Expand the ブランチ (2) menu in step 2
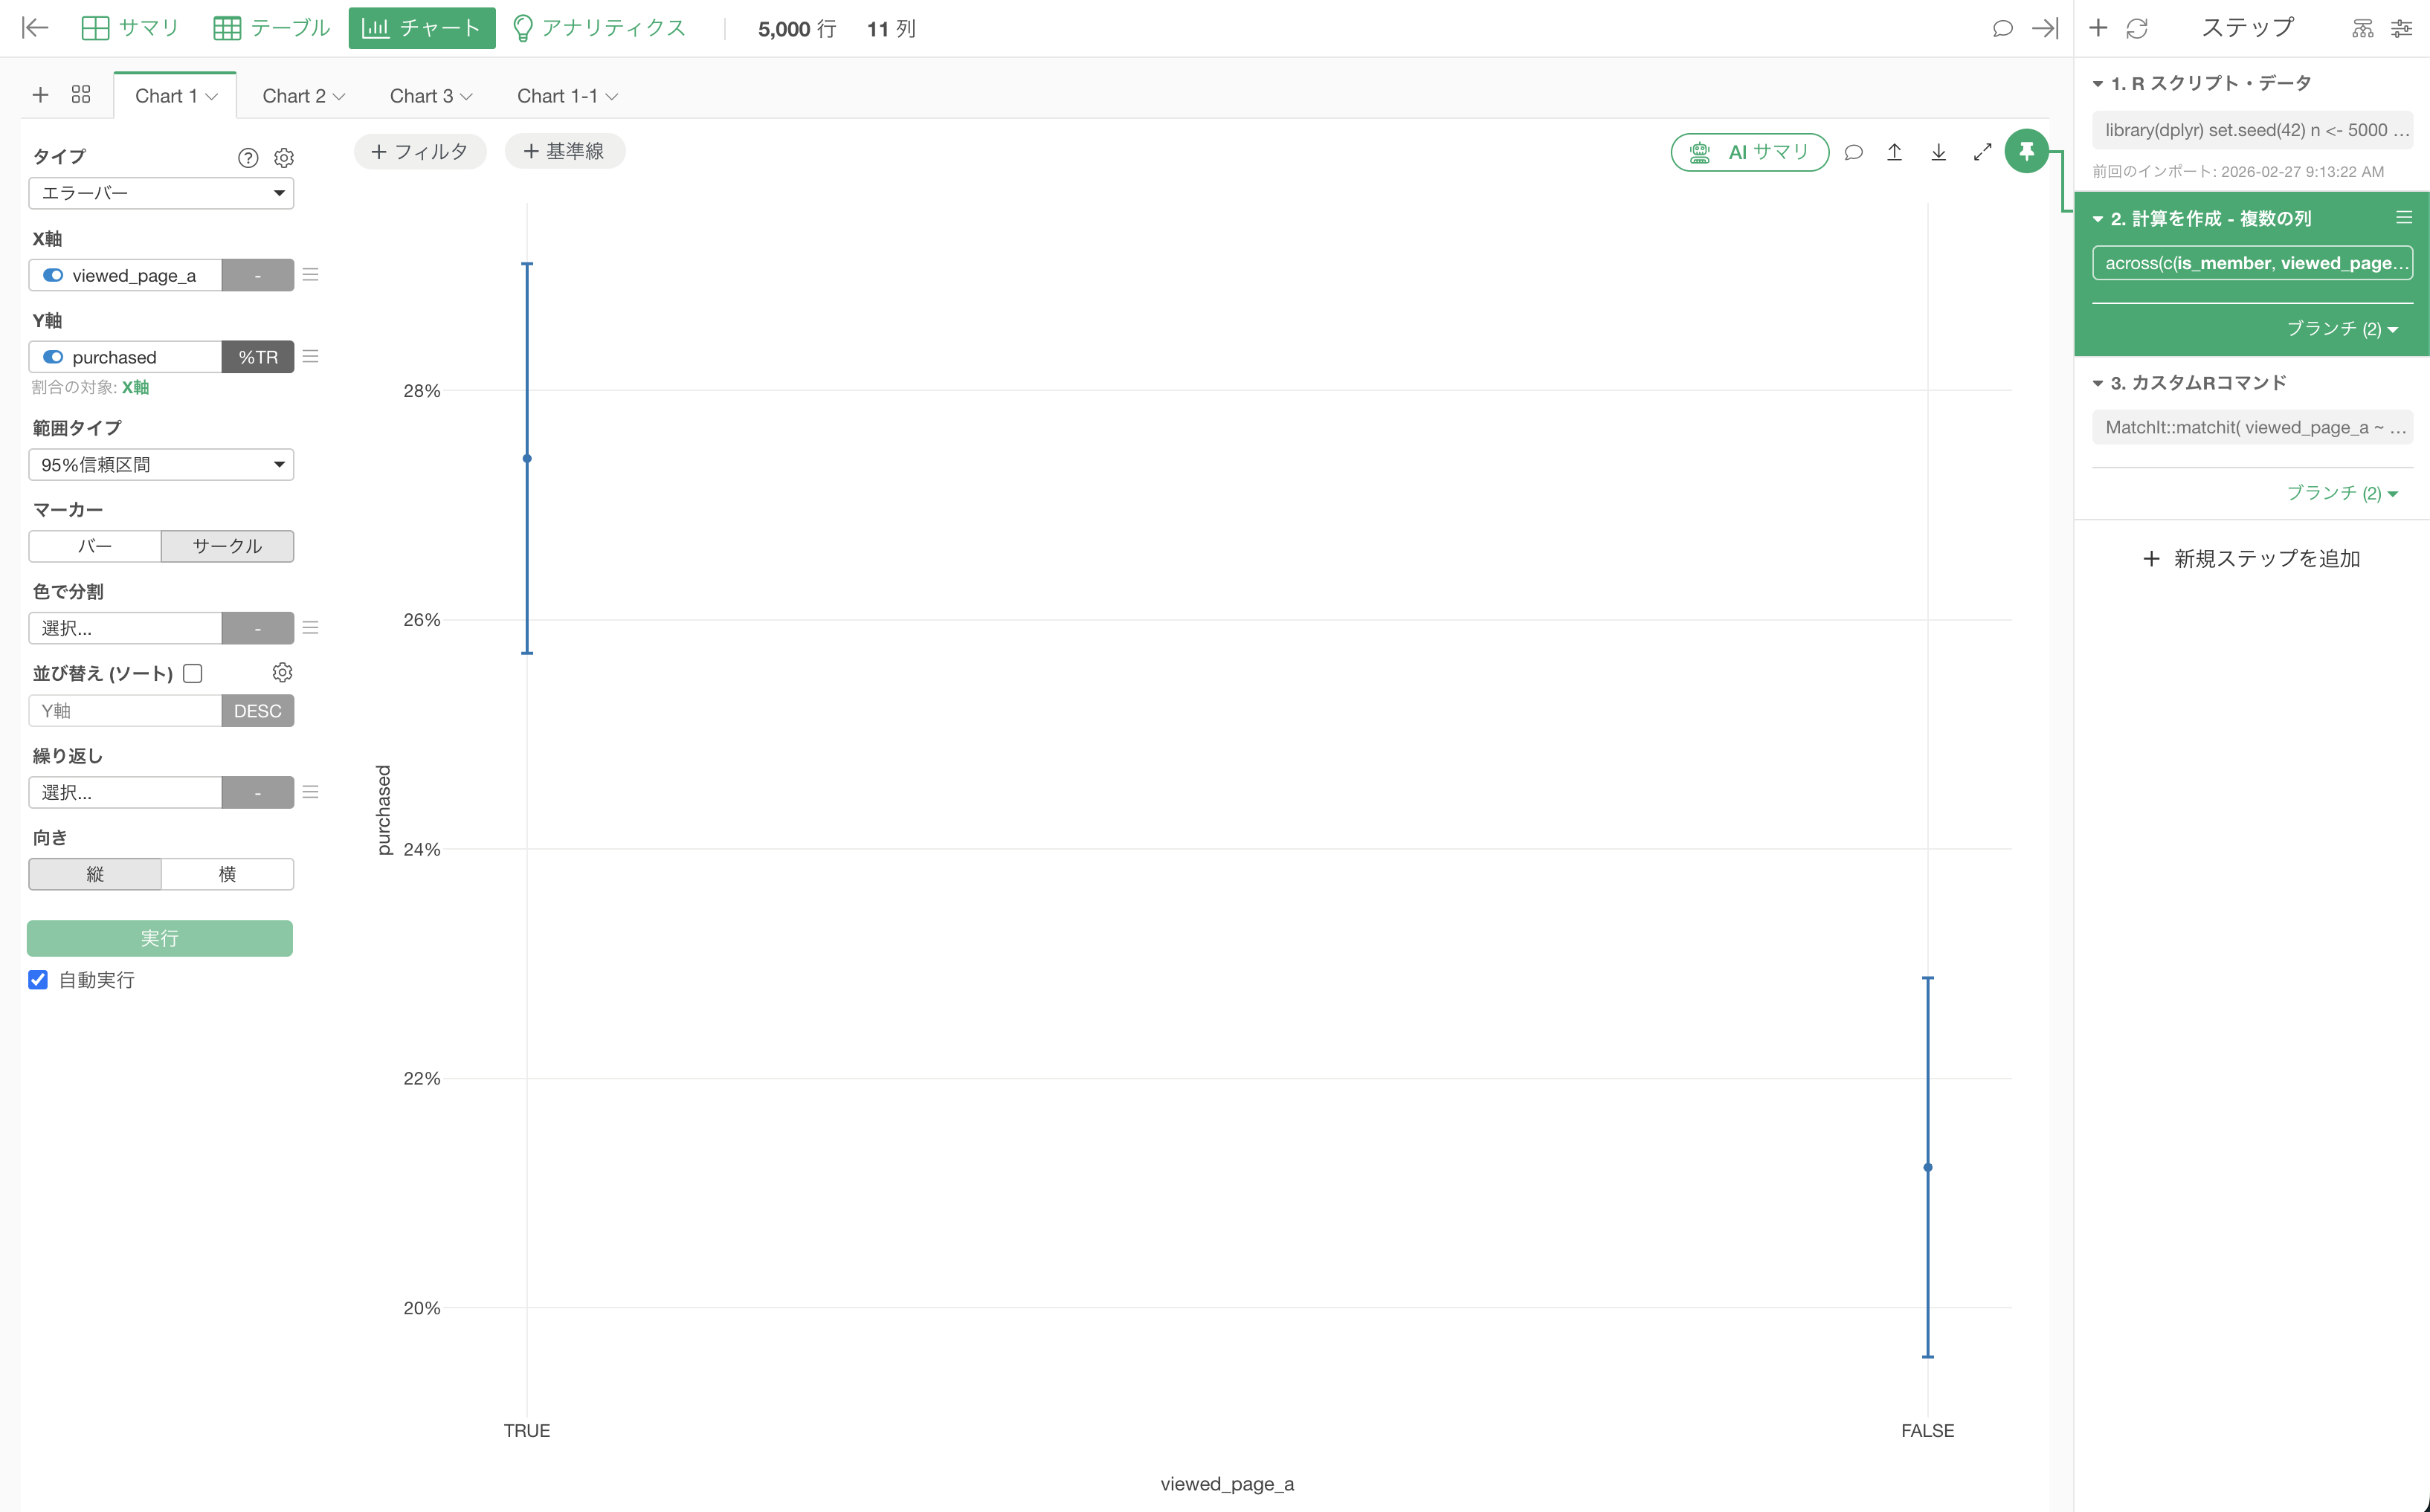The image size is (2430, 1512). [x=2342, y=329]
